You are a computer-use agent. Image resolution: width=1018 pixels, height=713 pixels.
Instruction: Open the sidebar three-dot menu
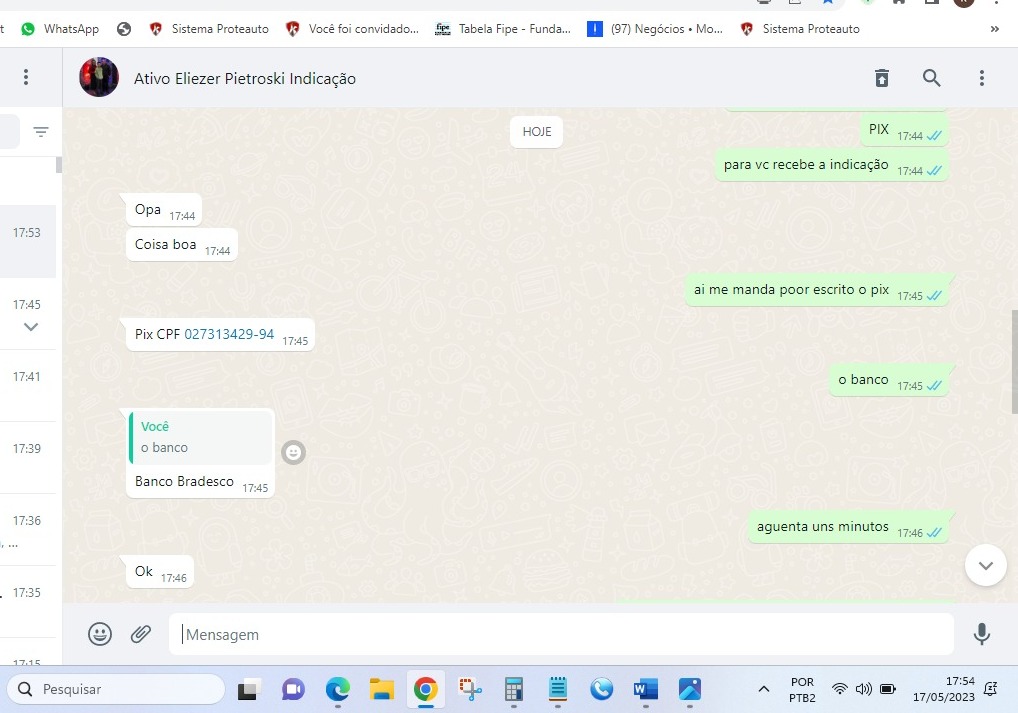26,78
